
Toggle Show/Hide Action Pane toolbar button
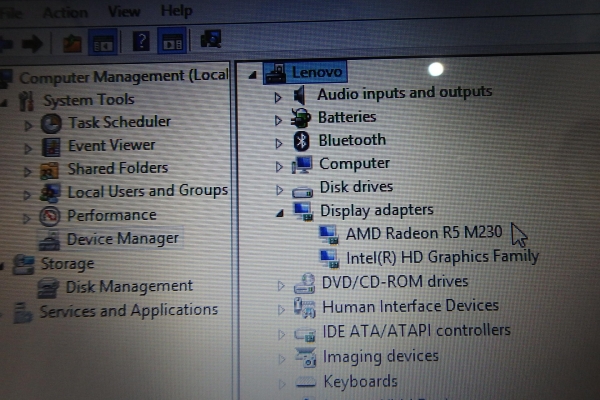[172, 41]
